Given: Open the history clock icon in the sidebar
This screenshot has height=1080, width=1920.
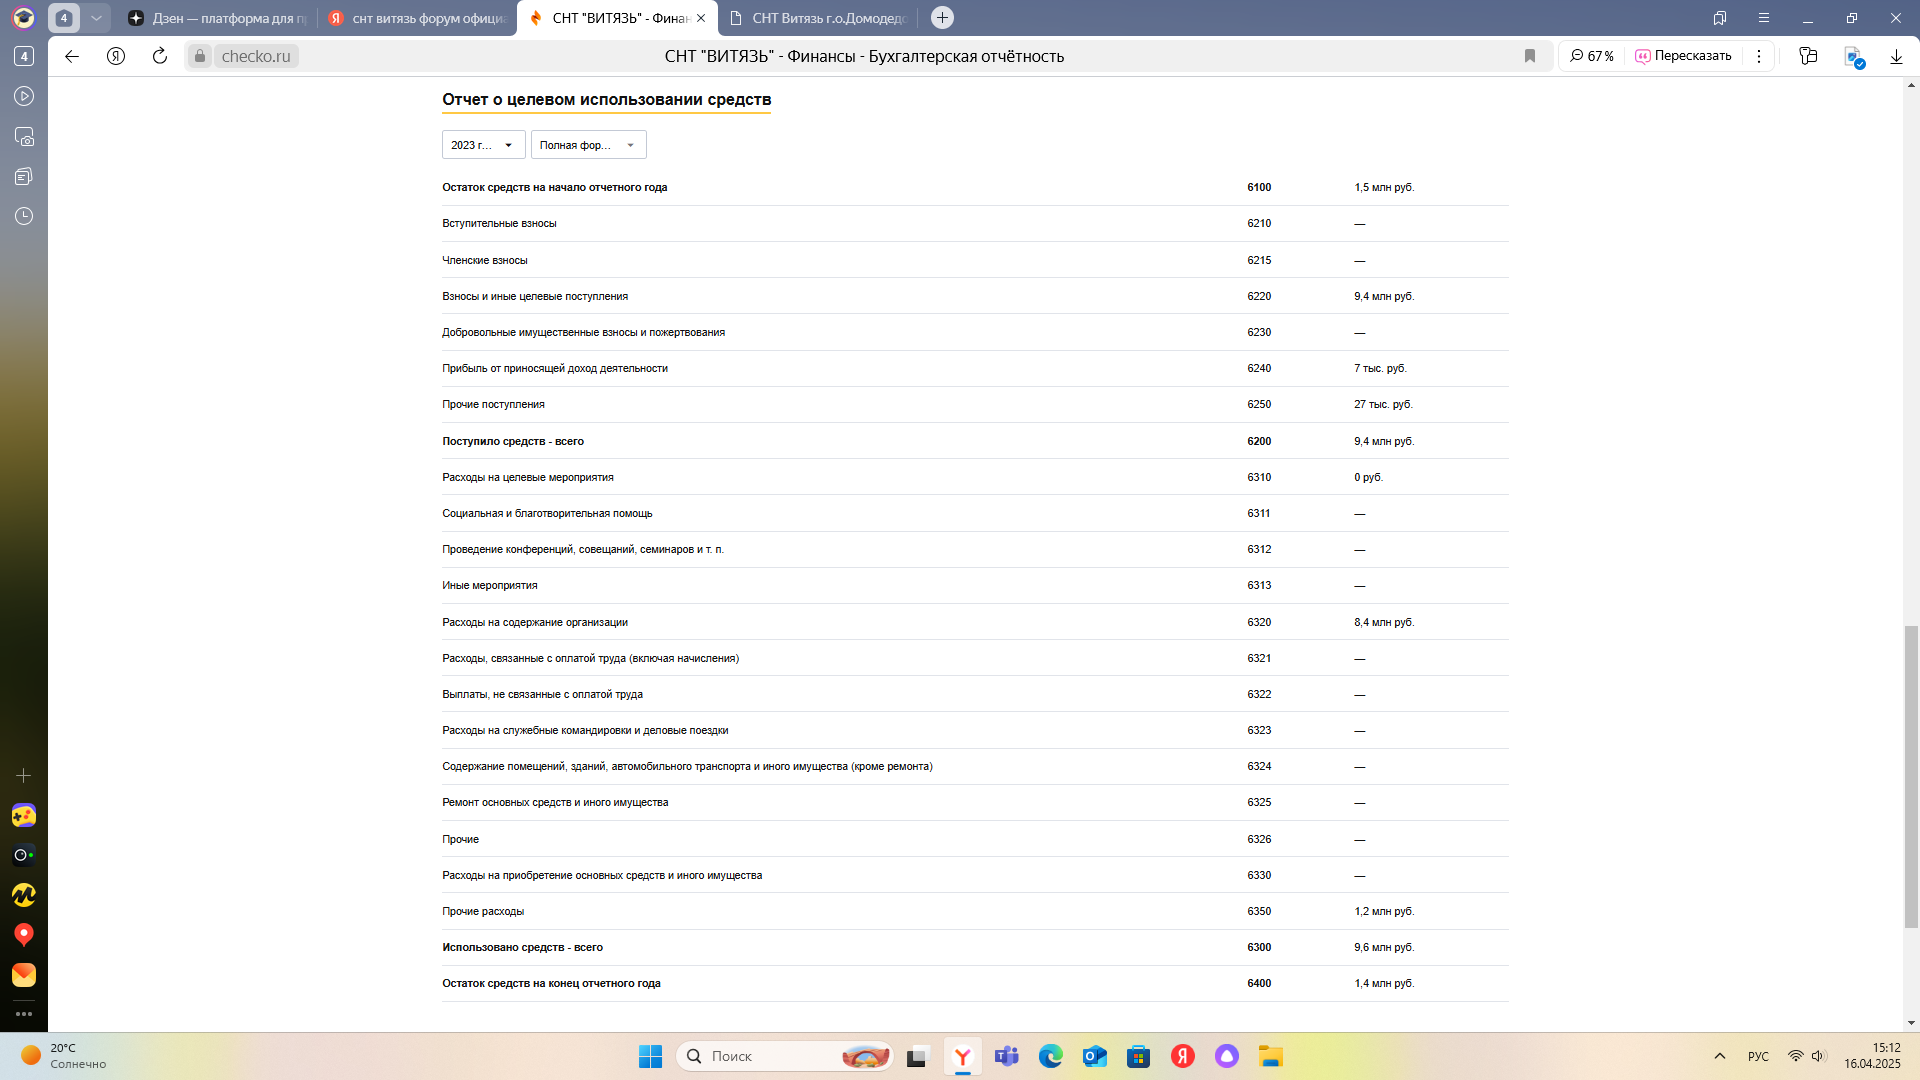Looking at the screenshot, I should (24, 216).
